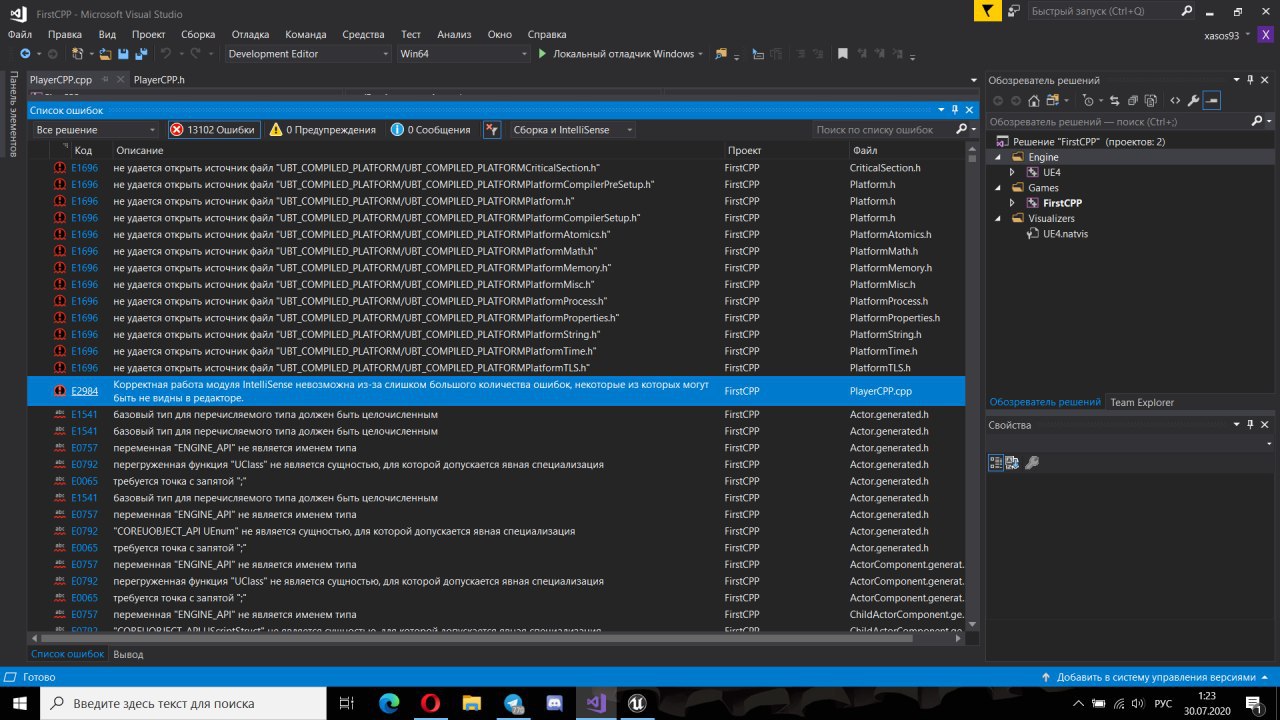Toggle the 13102 Ошибки errors filter

[x=213, y=130]
